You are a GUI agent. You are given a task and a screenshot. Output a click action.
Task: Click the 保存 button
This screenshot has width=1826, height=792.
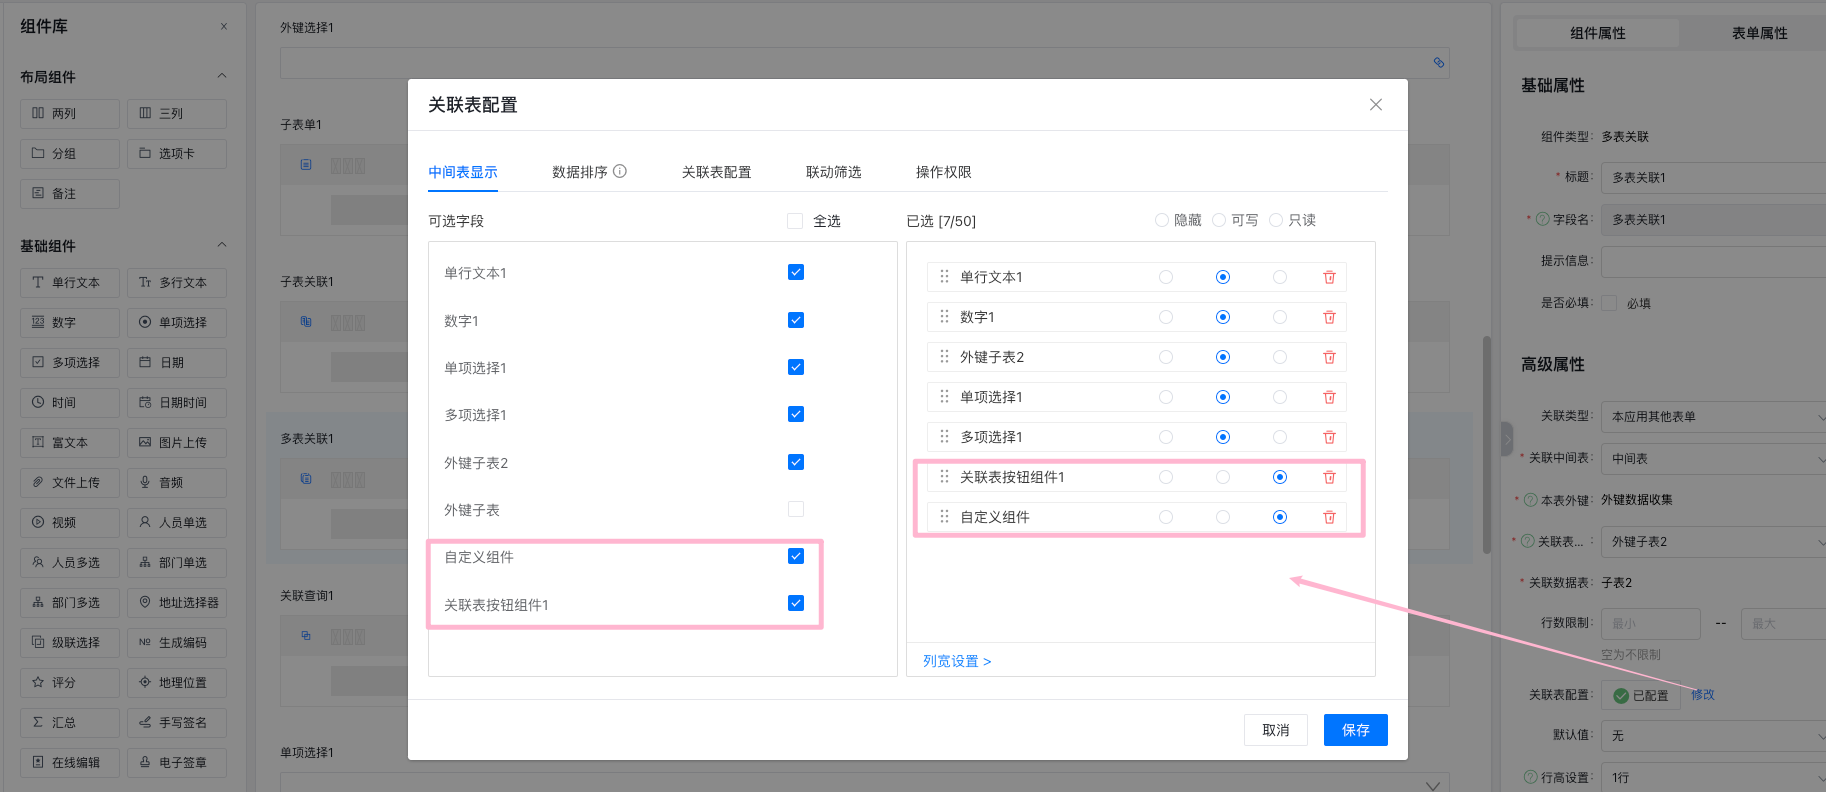[x=1355, y=730]
